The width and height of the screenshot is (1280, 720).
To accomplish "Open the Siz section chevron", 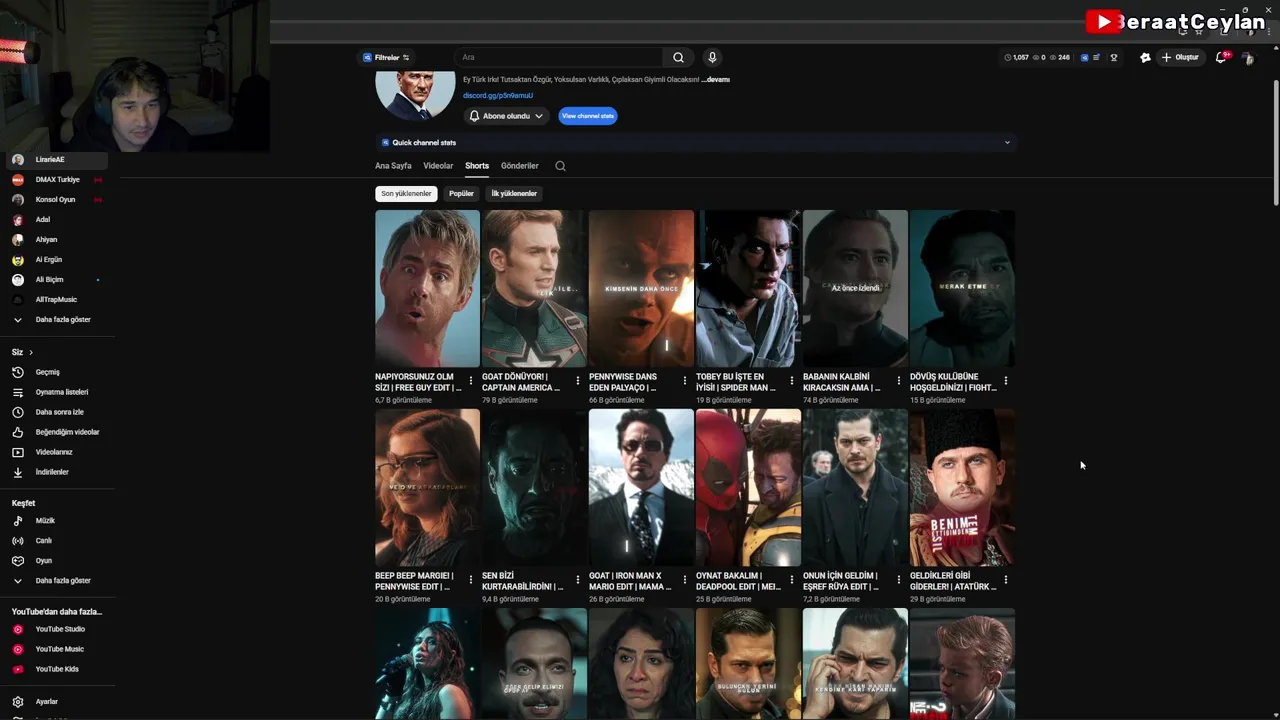I will coord(31,352).
